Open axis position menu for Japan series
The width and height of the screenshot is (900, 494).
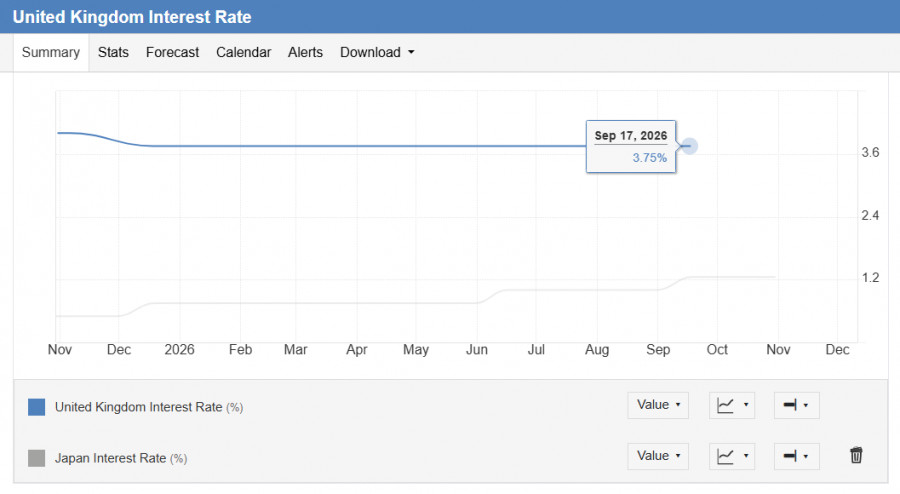796,457
